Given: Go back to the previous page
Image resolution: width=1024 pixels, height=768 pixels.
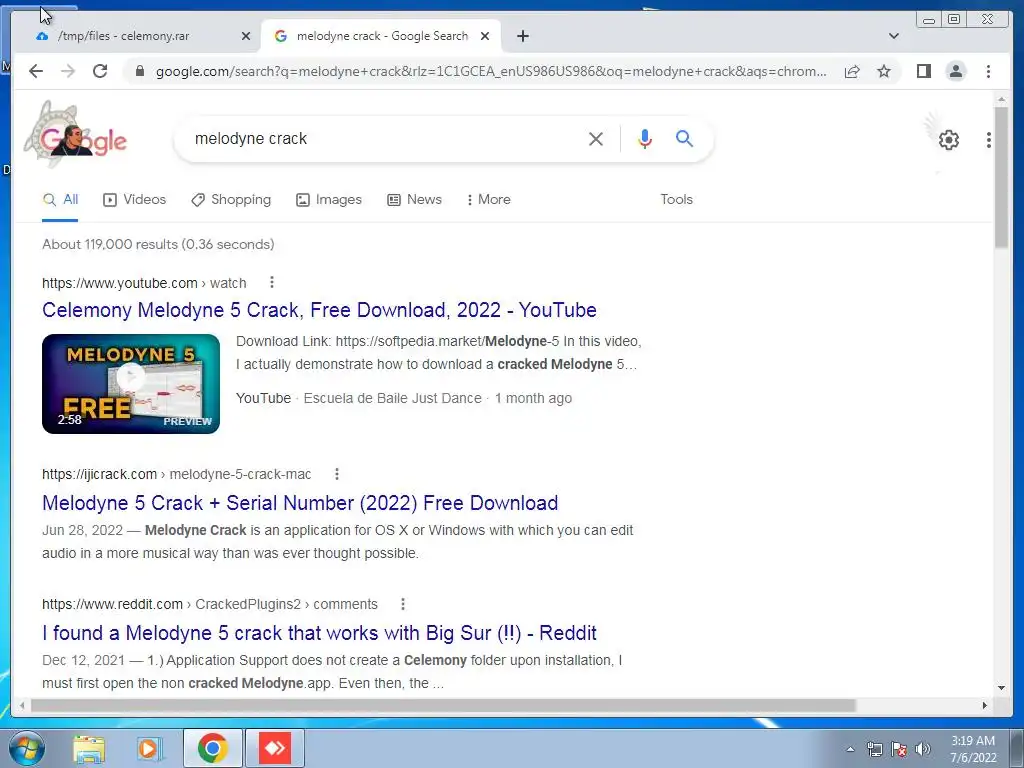Looking at the screenshot, I should tap(36, 71).
